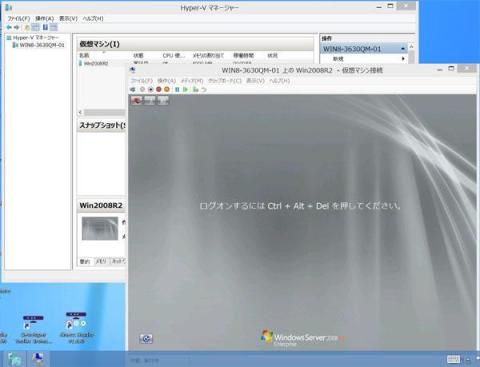480x367 pixels.
Task: Click the VM connection taskbar icon
Action: 38,358
